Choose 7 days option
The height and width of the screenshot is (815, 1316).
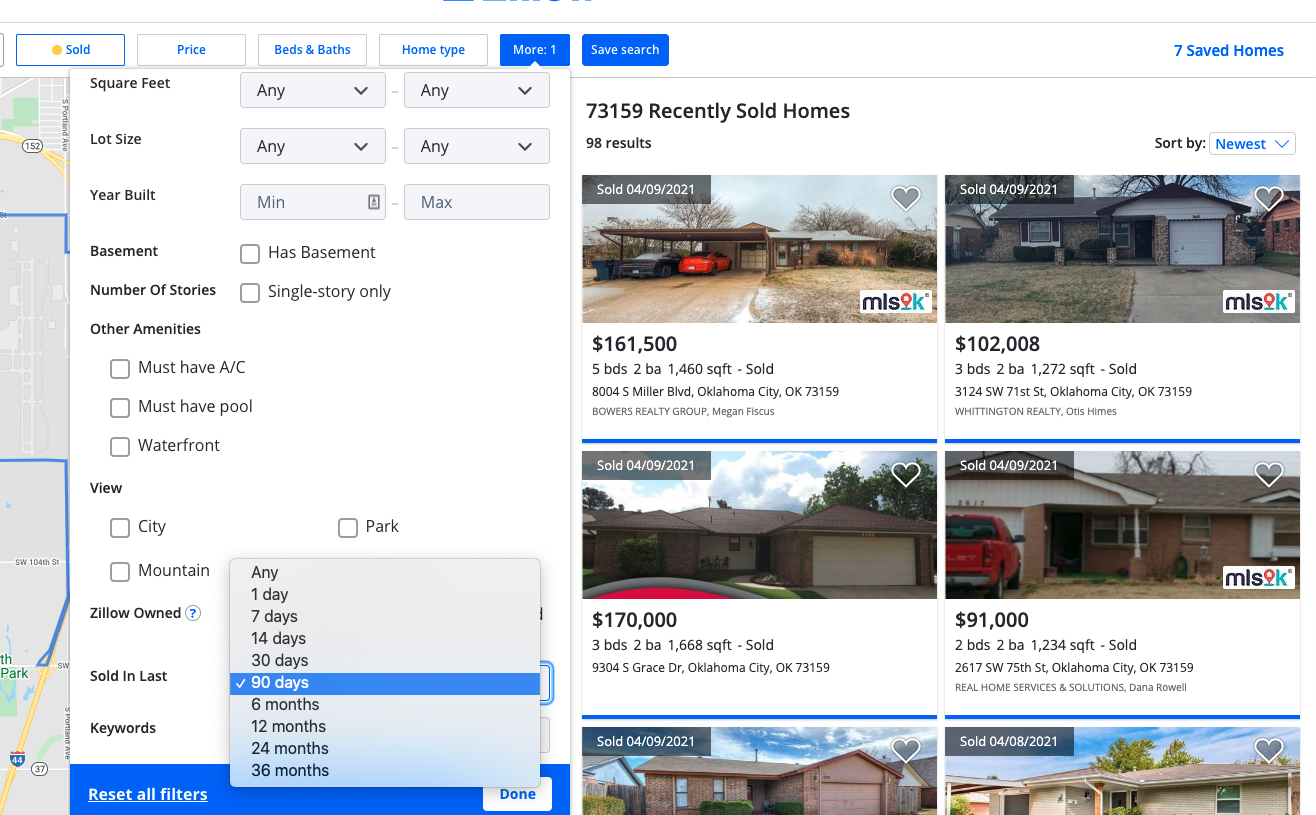click(385, 616)
